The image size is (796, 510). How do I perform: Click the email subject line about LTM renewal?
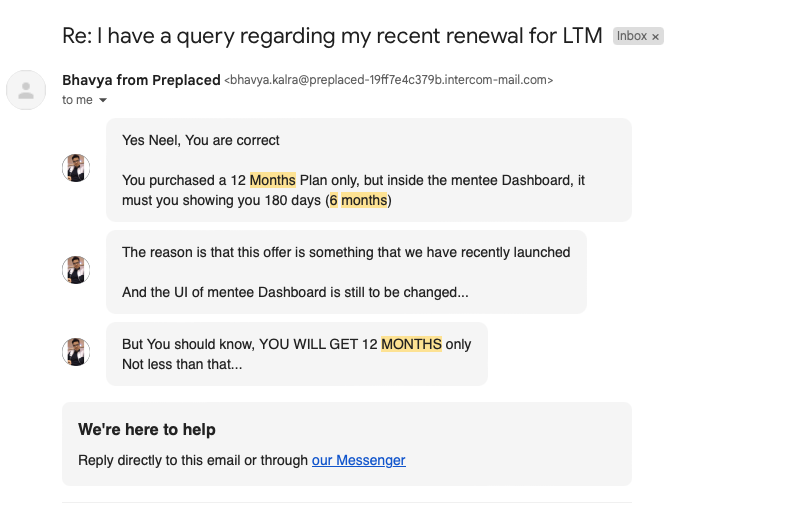coord(332,36)
